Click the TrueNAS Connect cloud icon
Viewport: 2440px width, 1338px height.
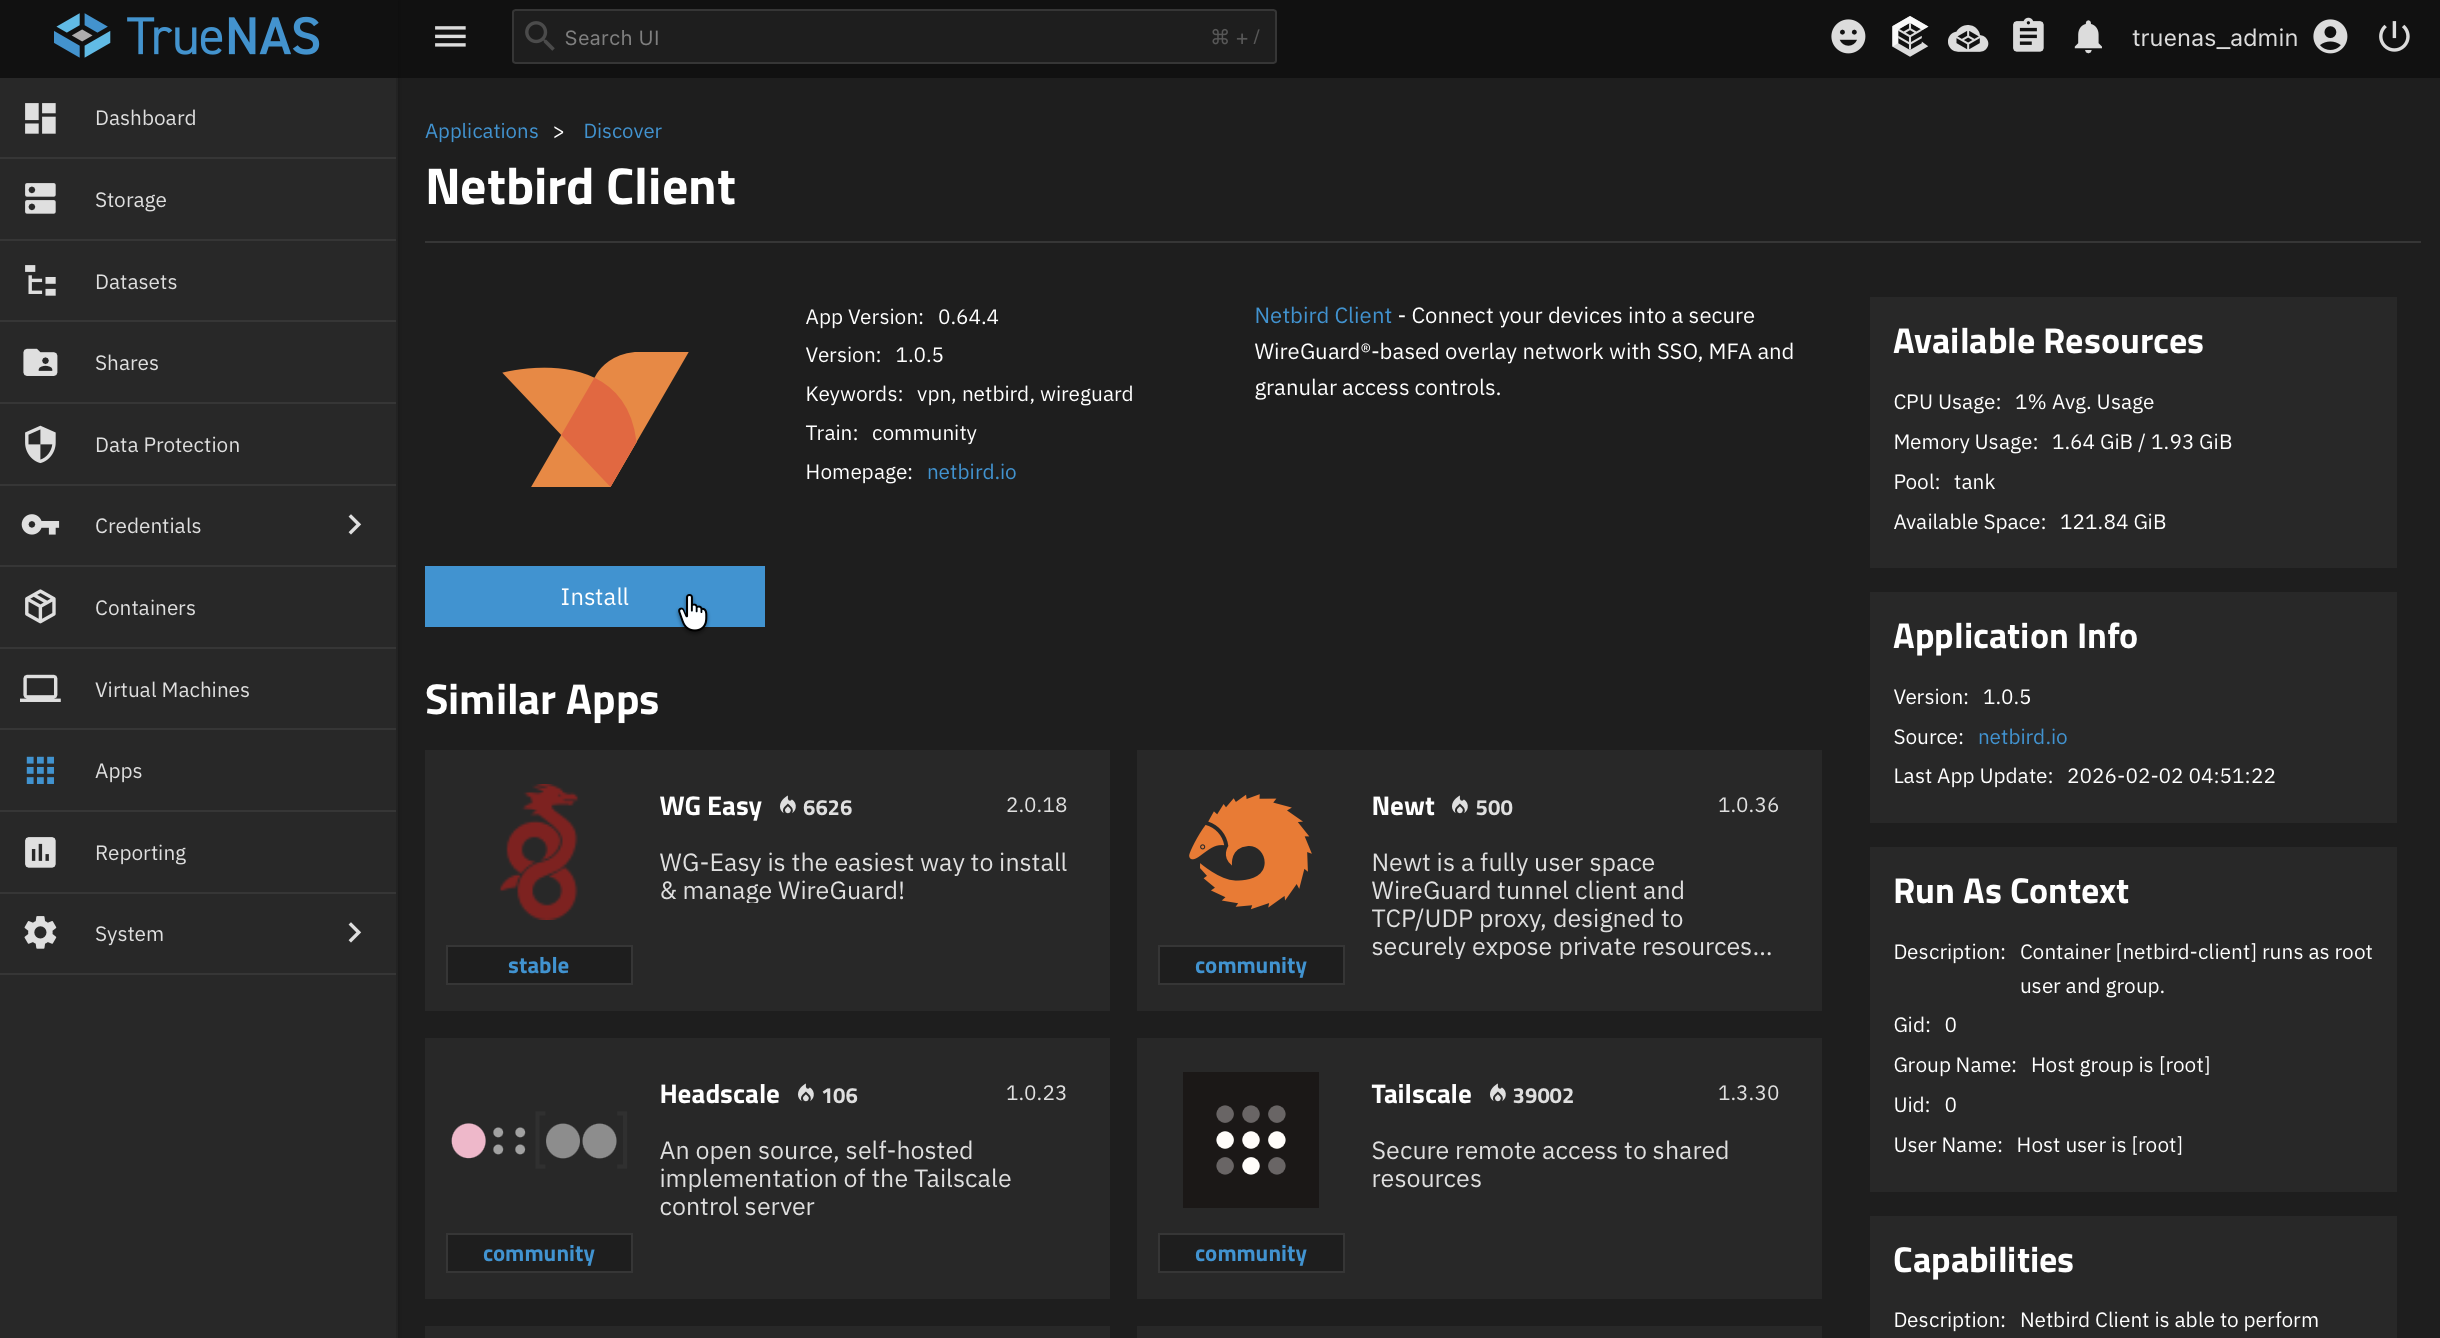tap(1967, 38)
